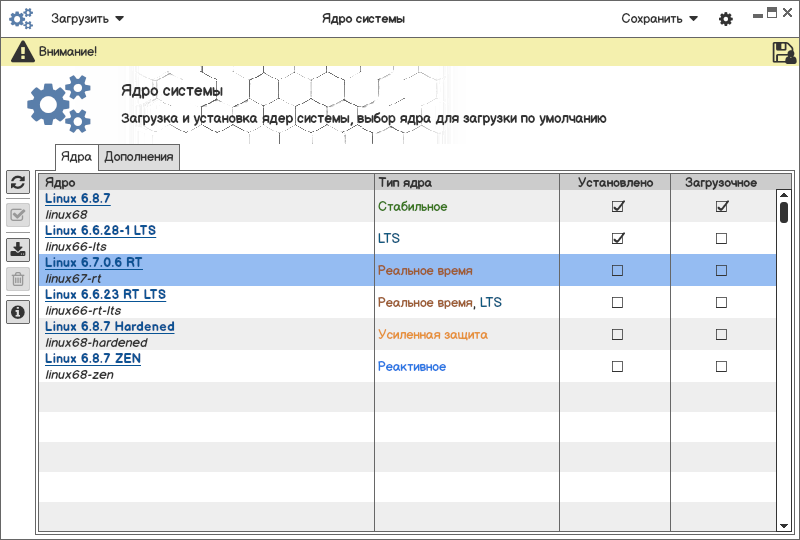The height and width of the screenshot is (540, 800).
Task: Click the vertical scrollbar handle
Action: [784, 212]
